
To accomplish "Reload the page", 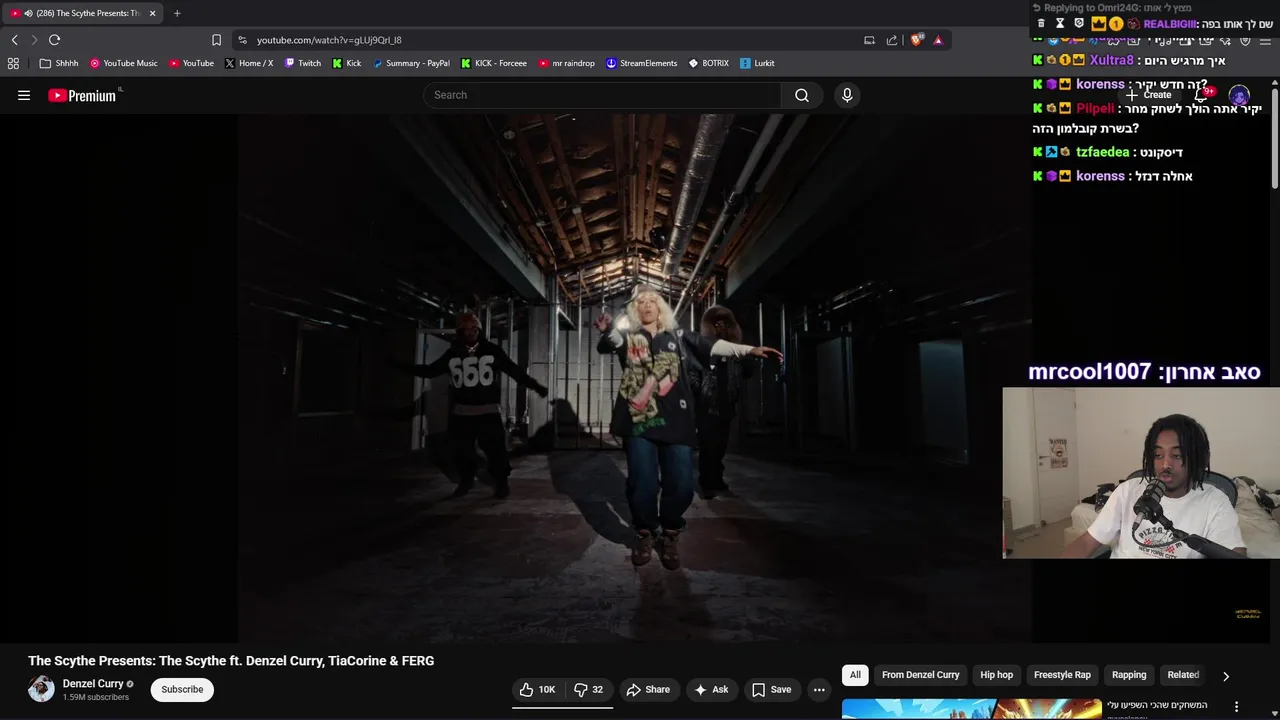I will pyautogui.click(x=54, y=40).
